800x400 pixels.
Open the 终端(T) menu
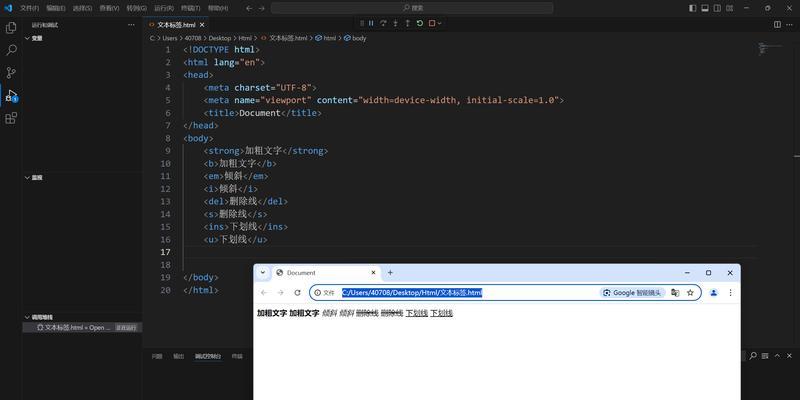191,8
